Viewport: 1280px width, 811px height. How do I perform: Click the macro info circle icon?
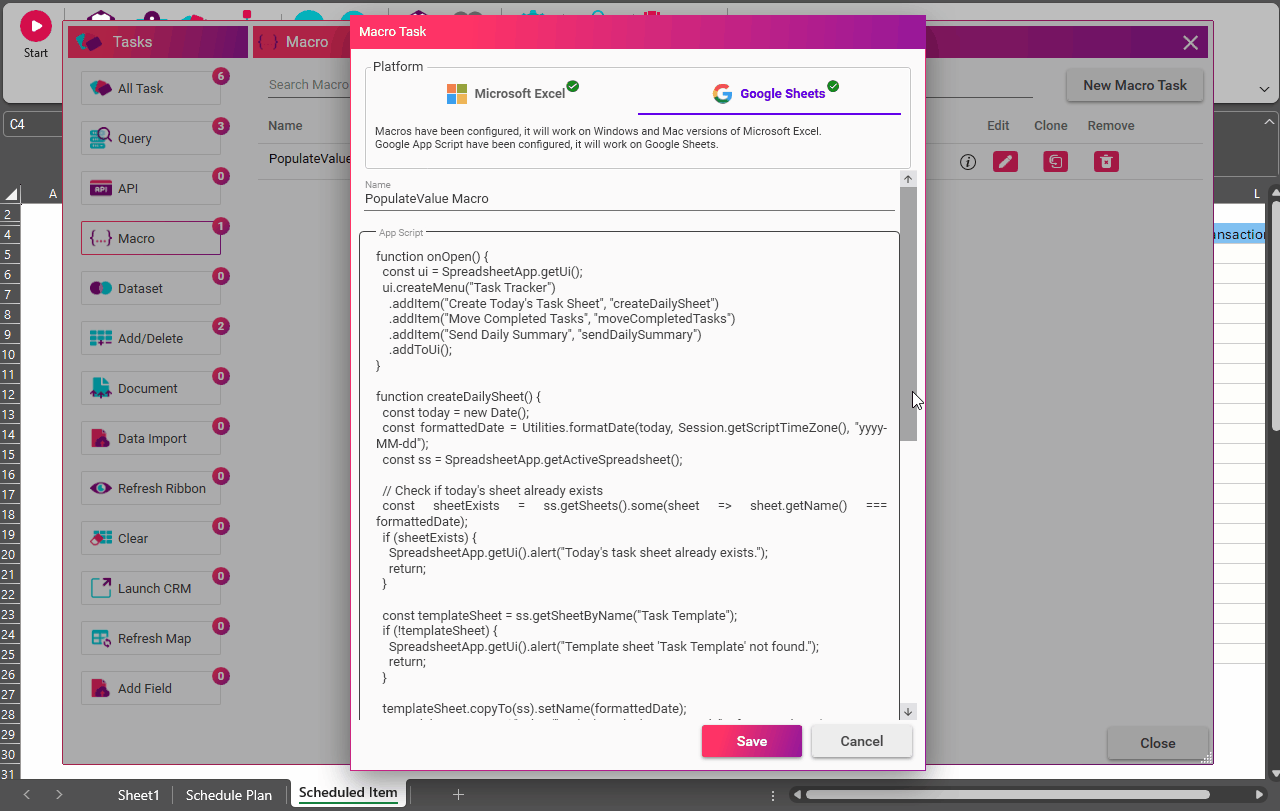tap(967, 162)
